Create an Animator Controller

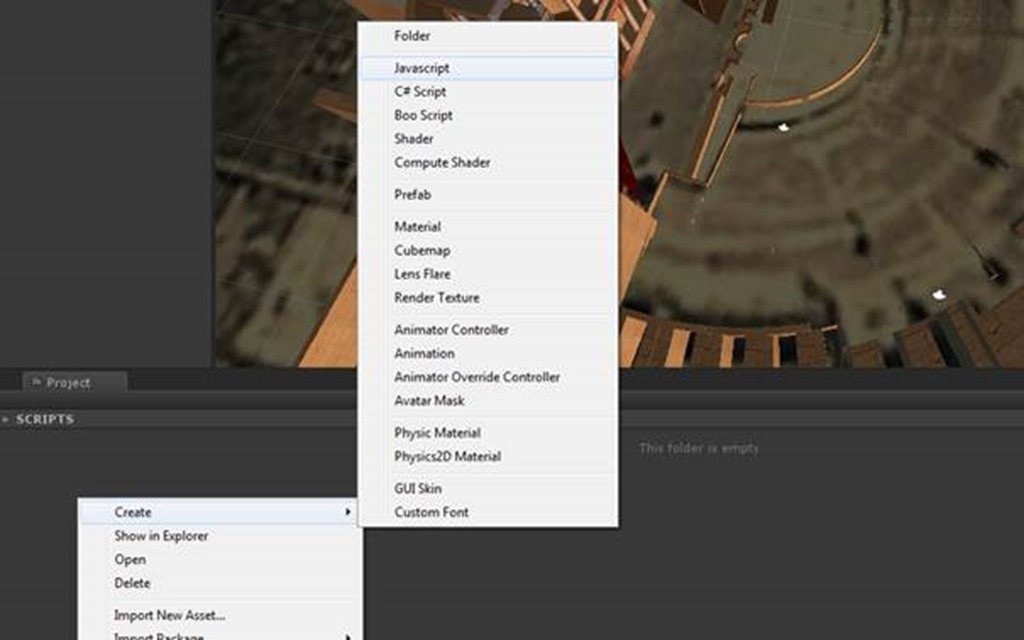tap(451, 330)
